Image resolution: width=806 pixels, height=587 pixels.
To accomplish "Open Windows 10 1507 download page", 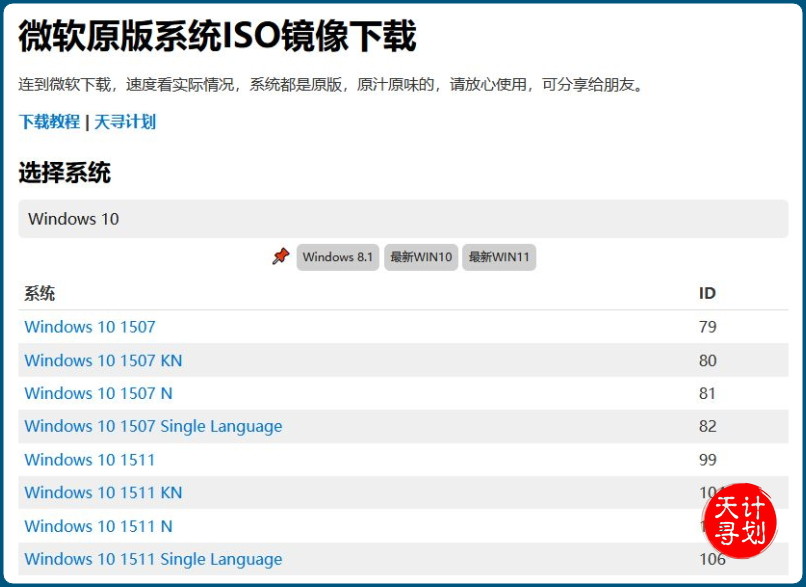I will (x=90, y=327).
